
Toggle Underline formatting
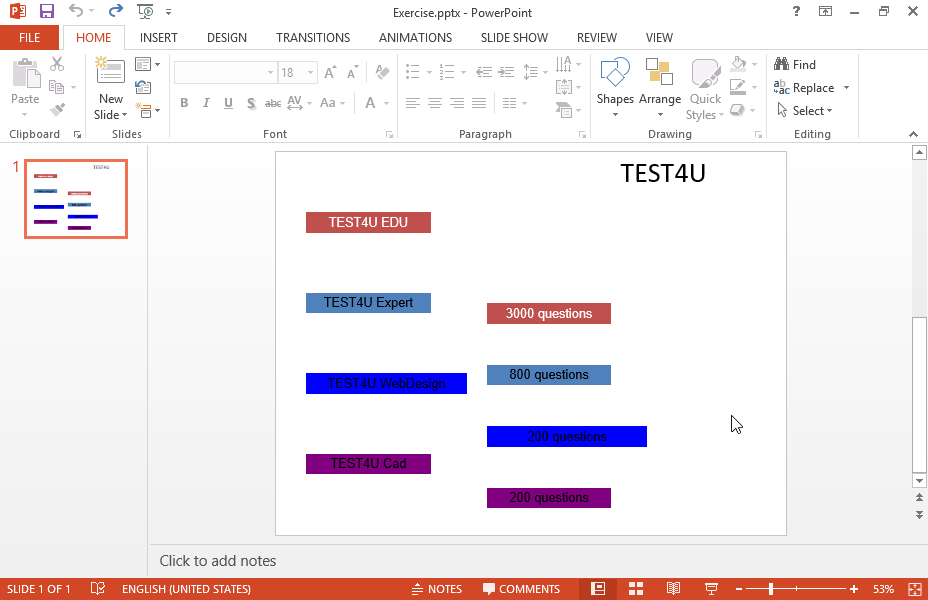click(x=228, y=103)
